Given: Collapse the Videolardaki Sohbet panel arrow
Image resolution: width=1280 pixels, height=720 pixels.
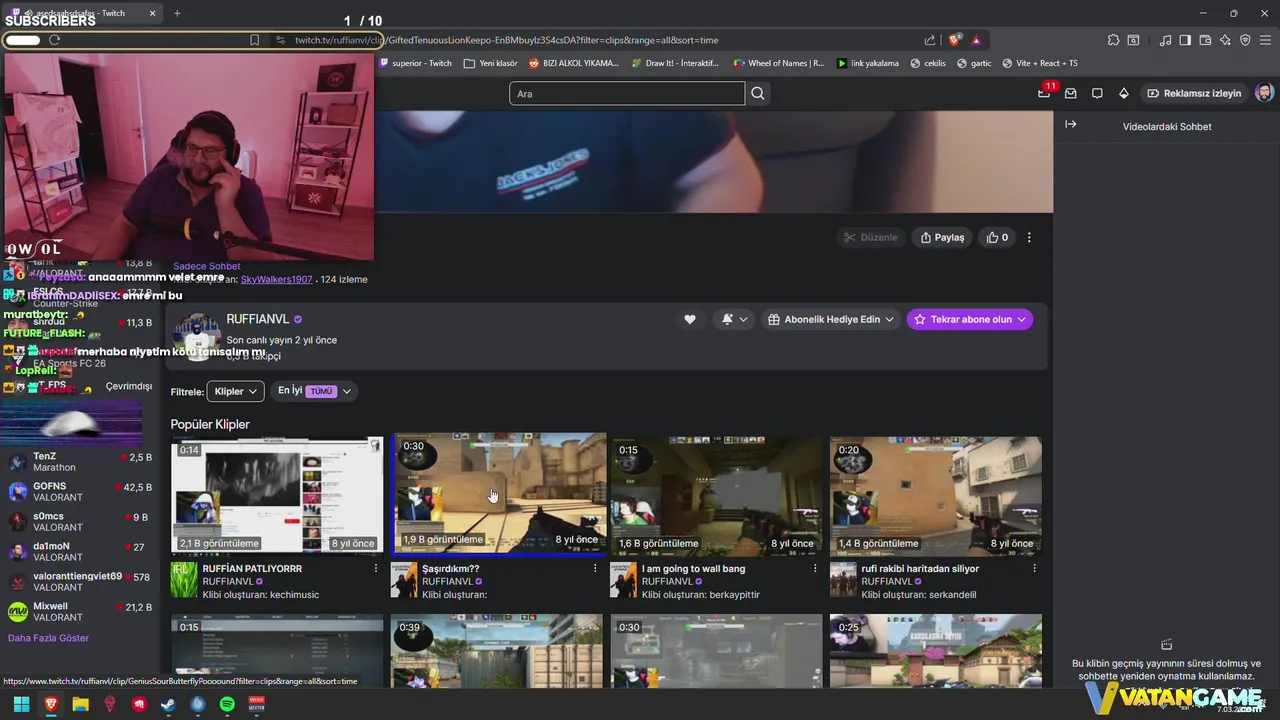Looking at the screenshot, I should pyautogui.click(x=1070, y=125).
